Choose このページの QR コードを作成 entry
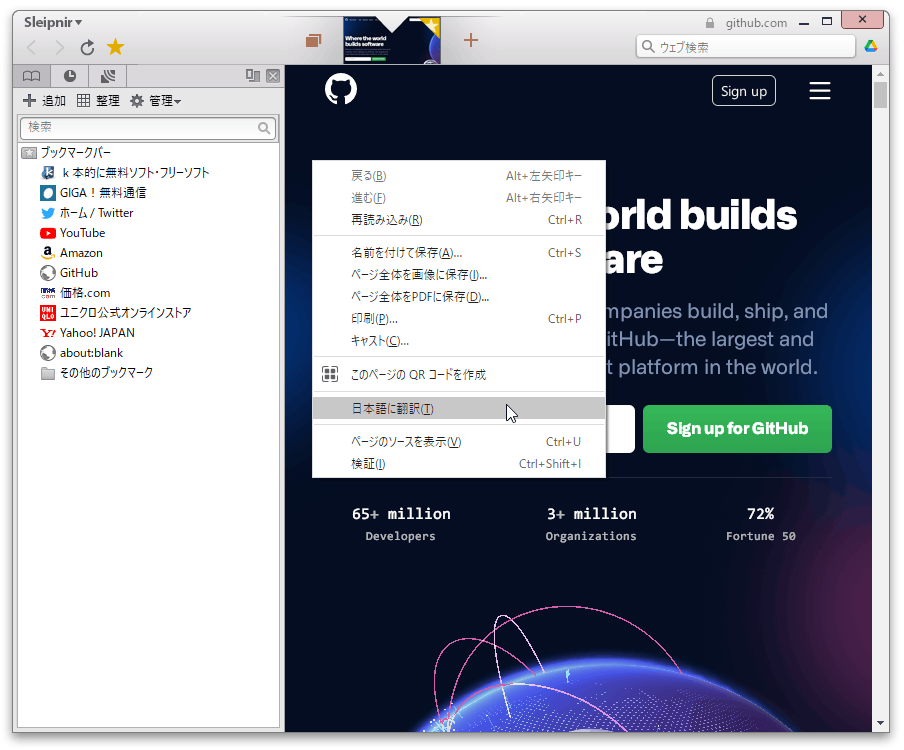Viewport: 904px width, 750px height. [x=458, y=375]
